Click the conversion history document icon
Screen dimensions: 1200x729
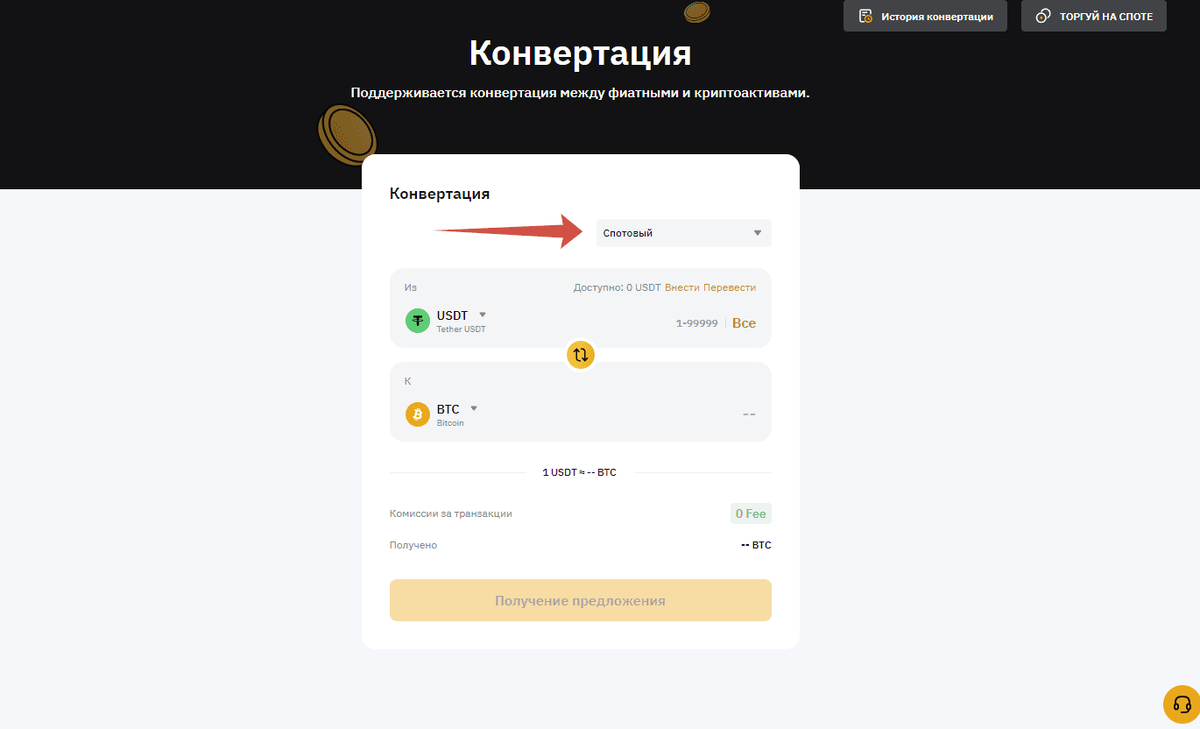pos(866,17)
